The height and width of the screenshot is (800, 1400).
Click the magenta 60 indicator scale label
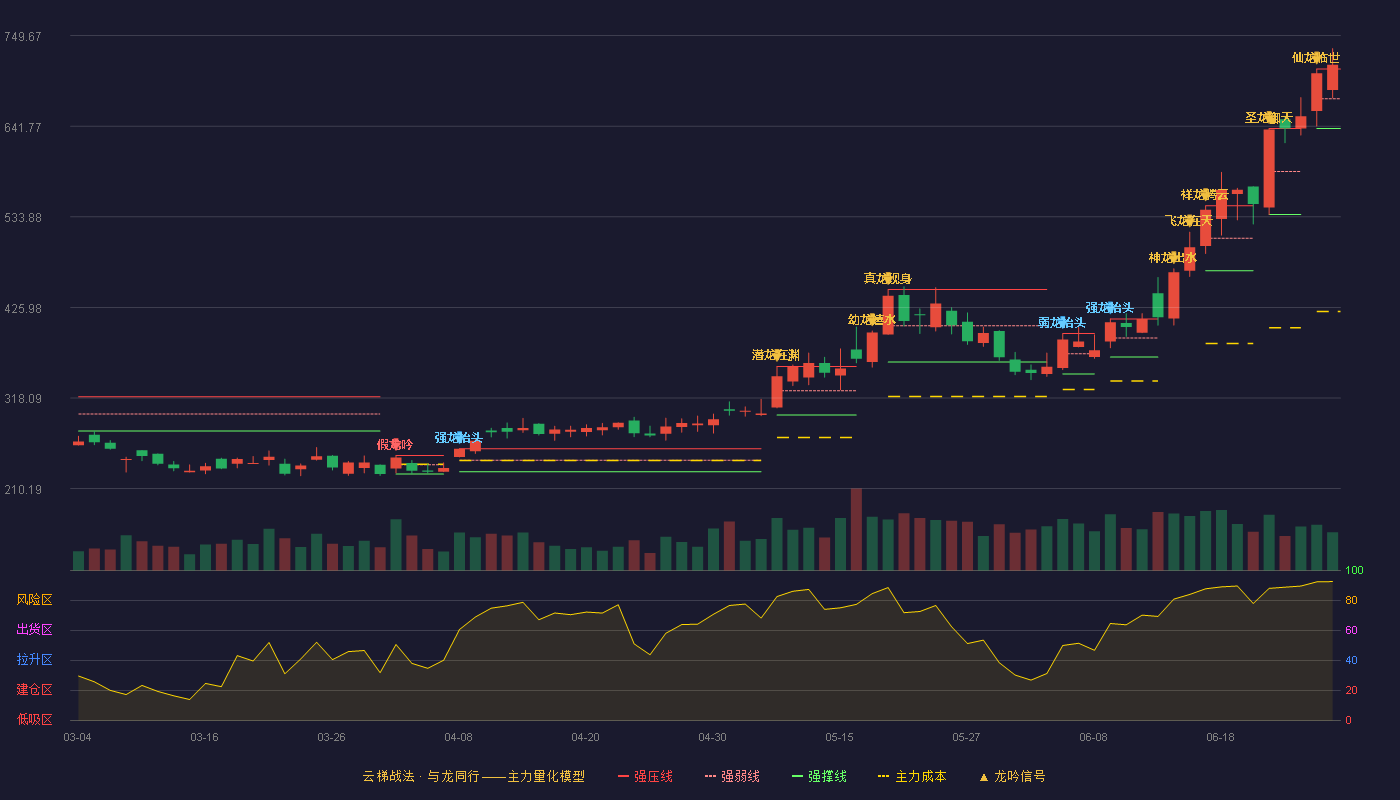[1351, 630]
